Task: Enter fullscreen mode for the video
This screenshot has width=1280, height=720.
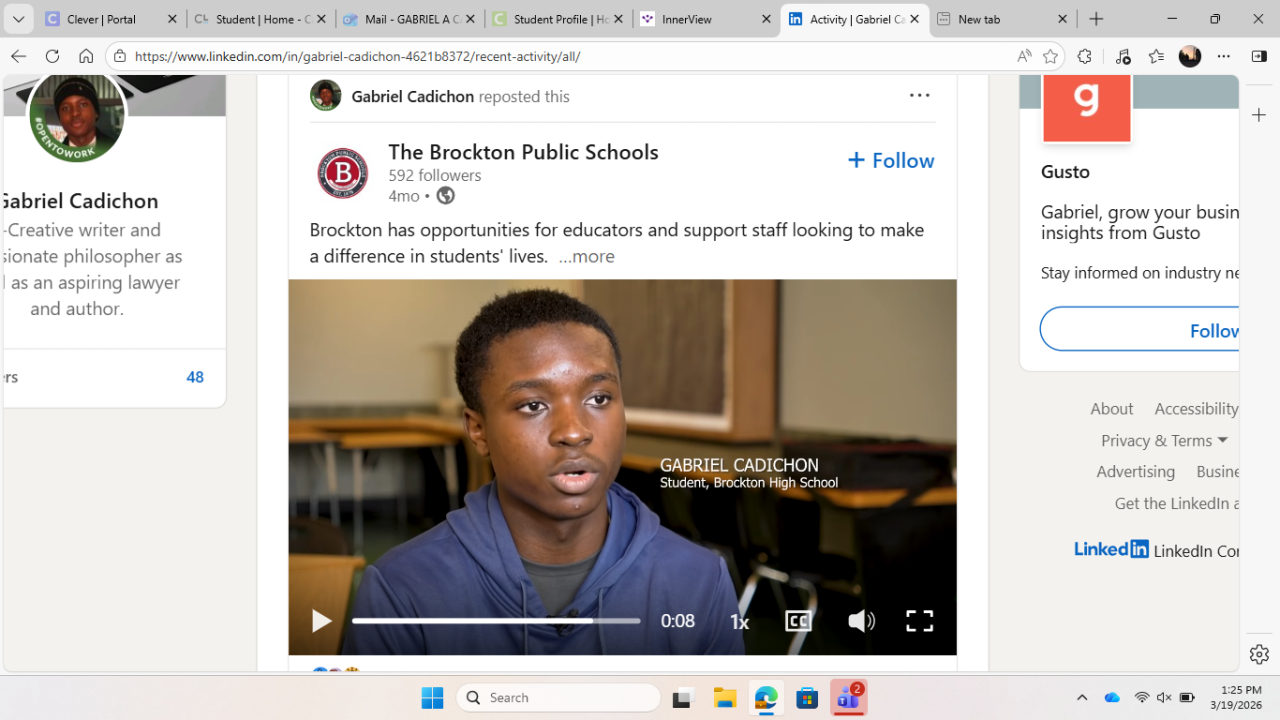Action: point(919,621)
